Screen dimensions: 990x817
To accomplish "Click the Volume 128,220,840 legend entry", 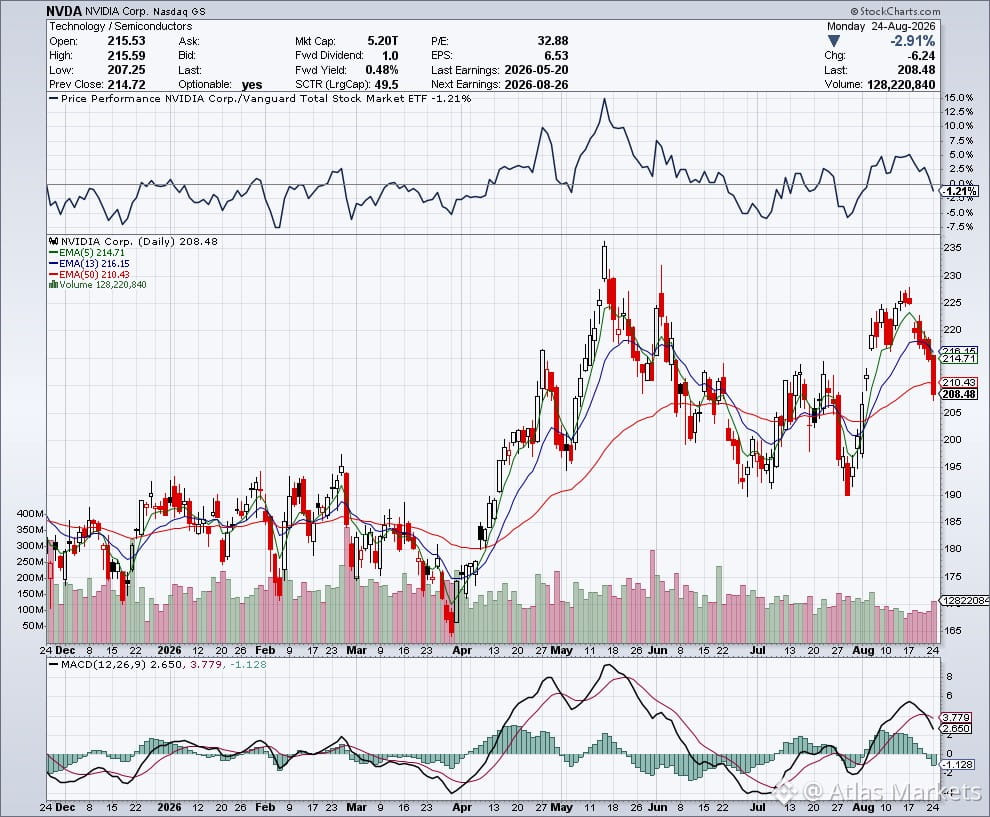I will 98,285.
